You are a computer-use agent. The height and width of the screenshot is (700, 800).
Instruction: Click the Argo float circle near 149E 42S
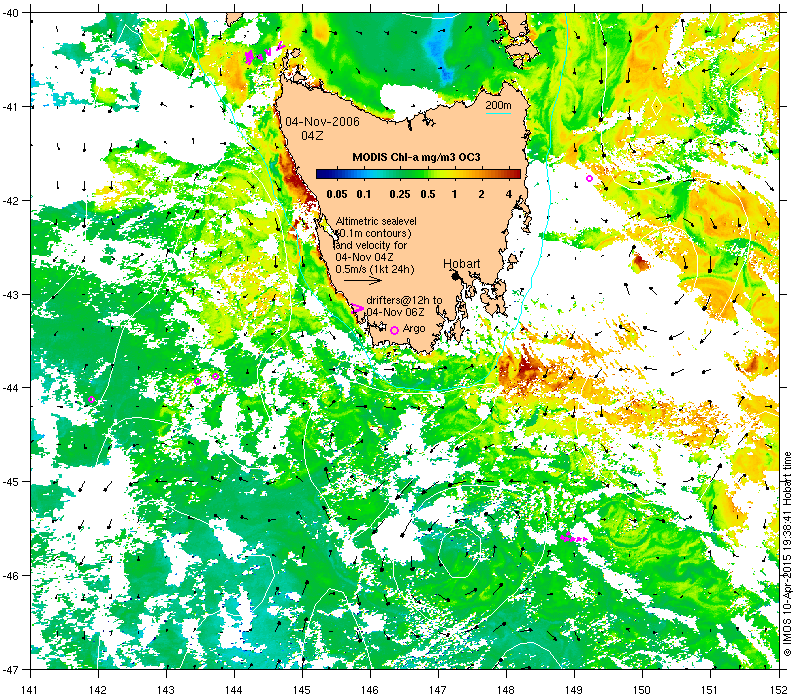coord(590,179)
